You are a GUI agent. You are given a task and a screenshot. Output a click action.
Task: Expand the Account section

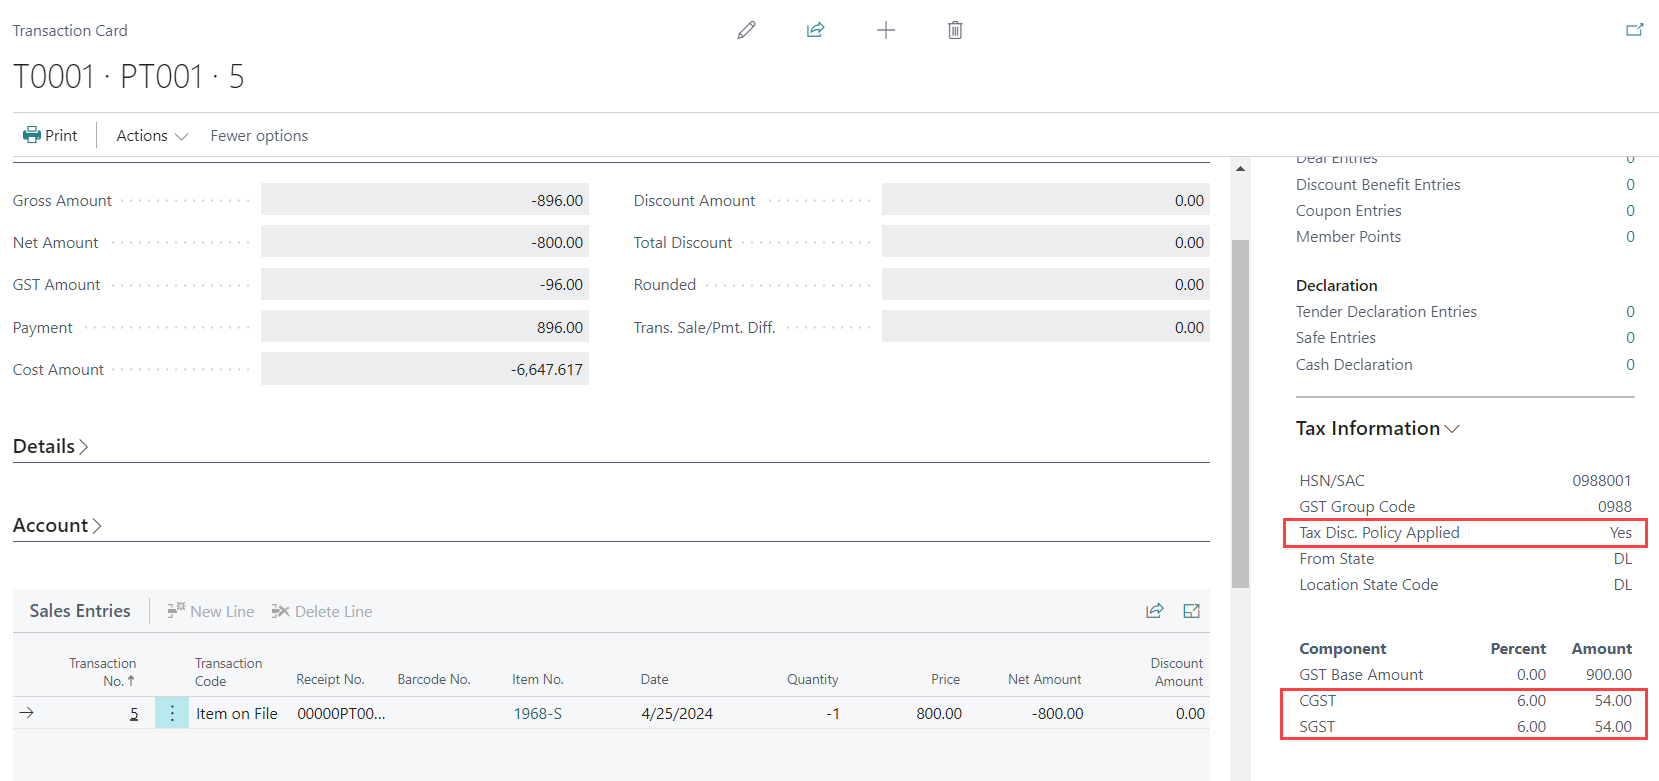pos(57,525)
